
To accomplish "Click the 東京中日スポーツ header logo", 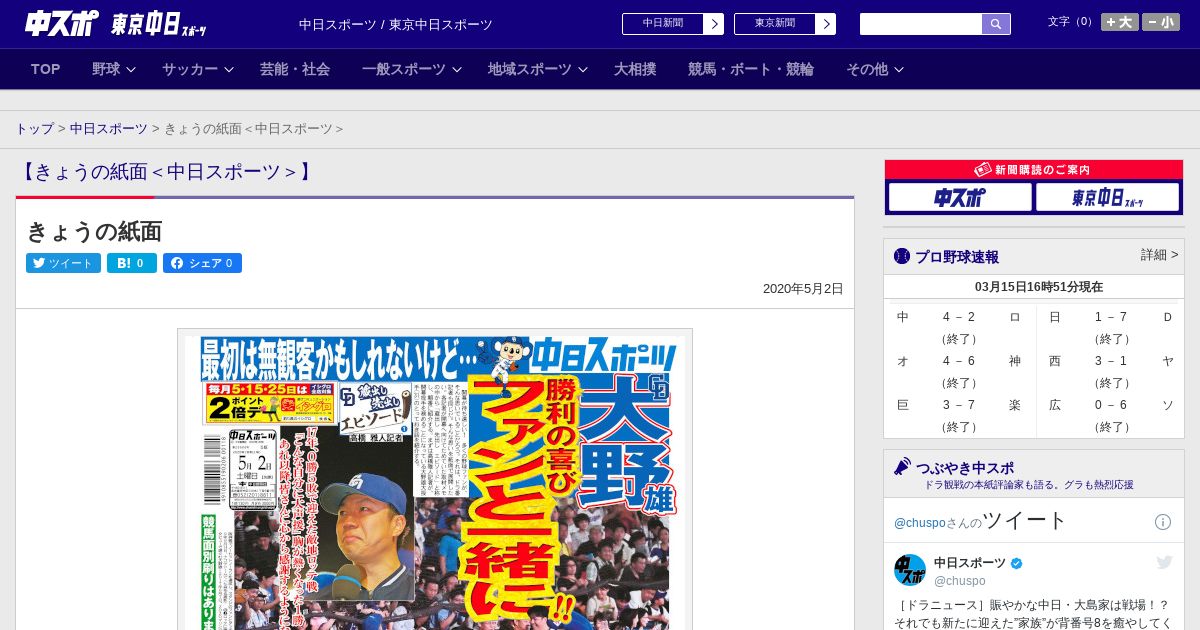I will (x=159, y=24).
